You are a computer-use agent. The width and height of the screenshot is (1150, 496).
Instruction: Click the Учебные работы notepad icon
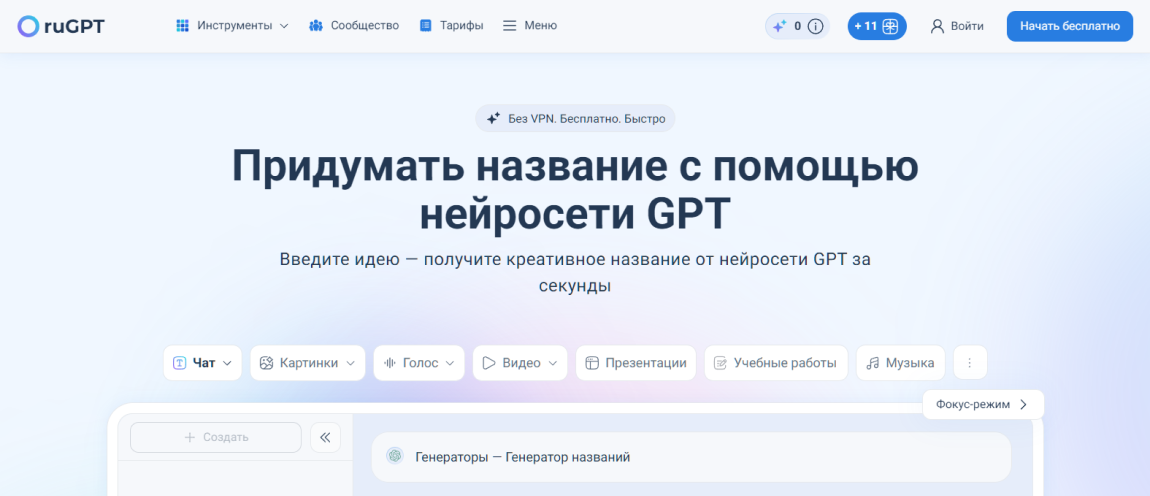point(721,363)
